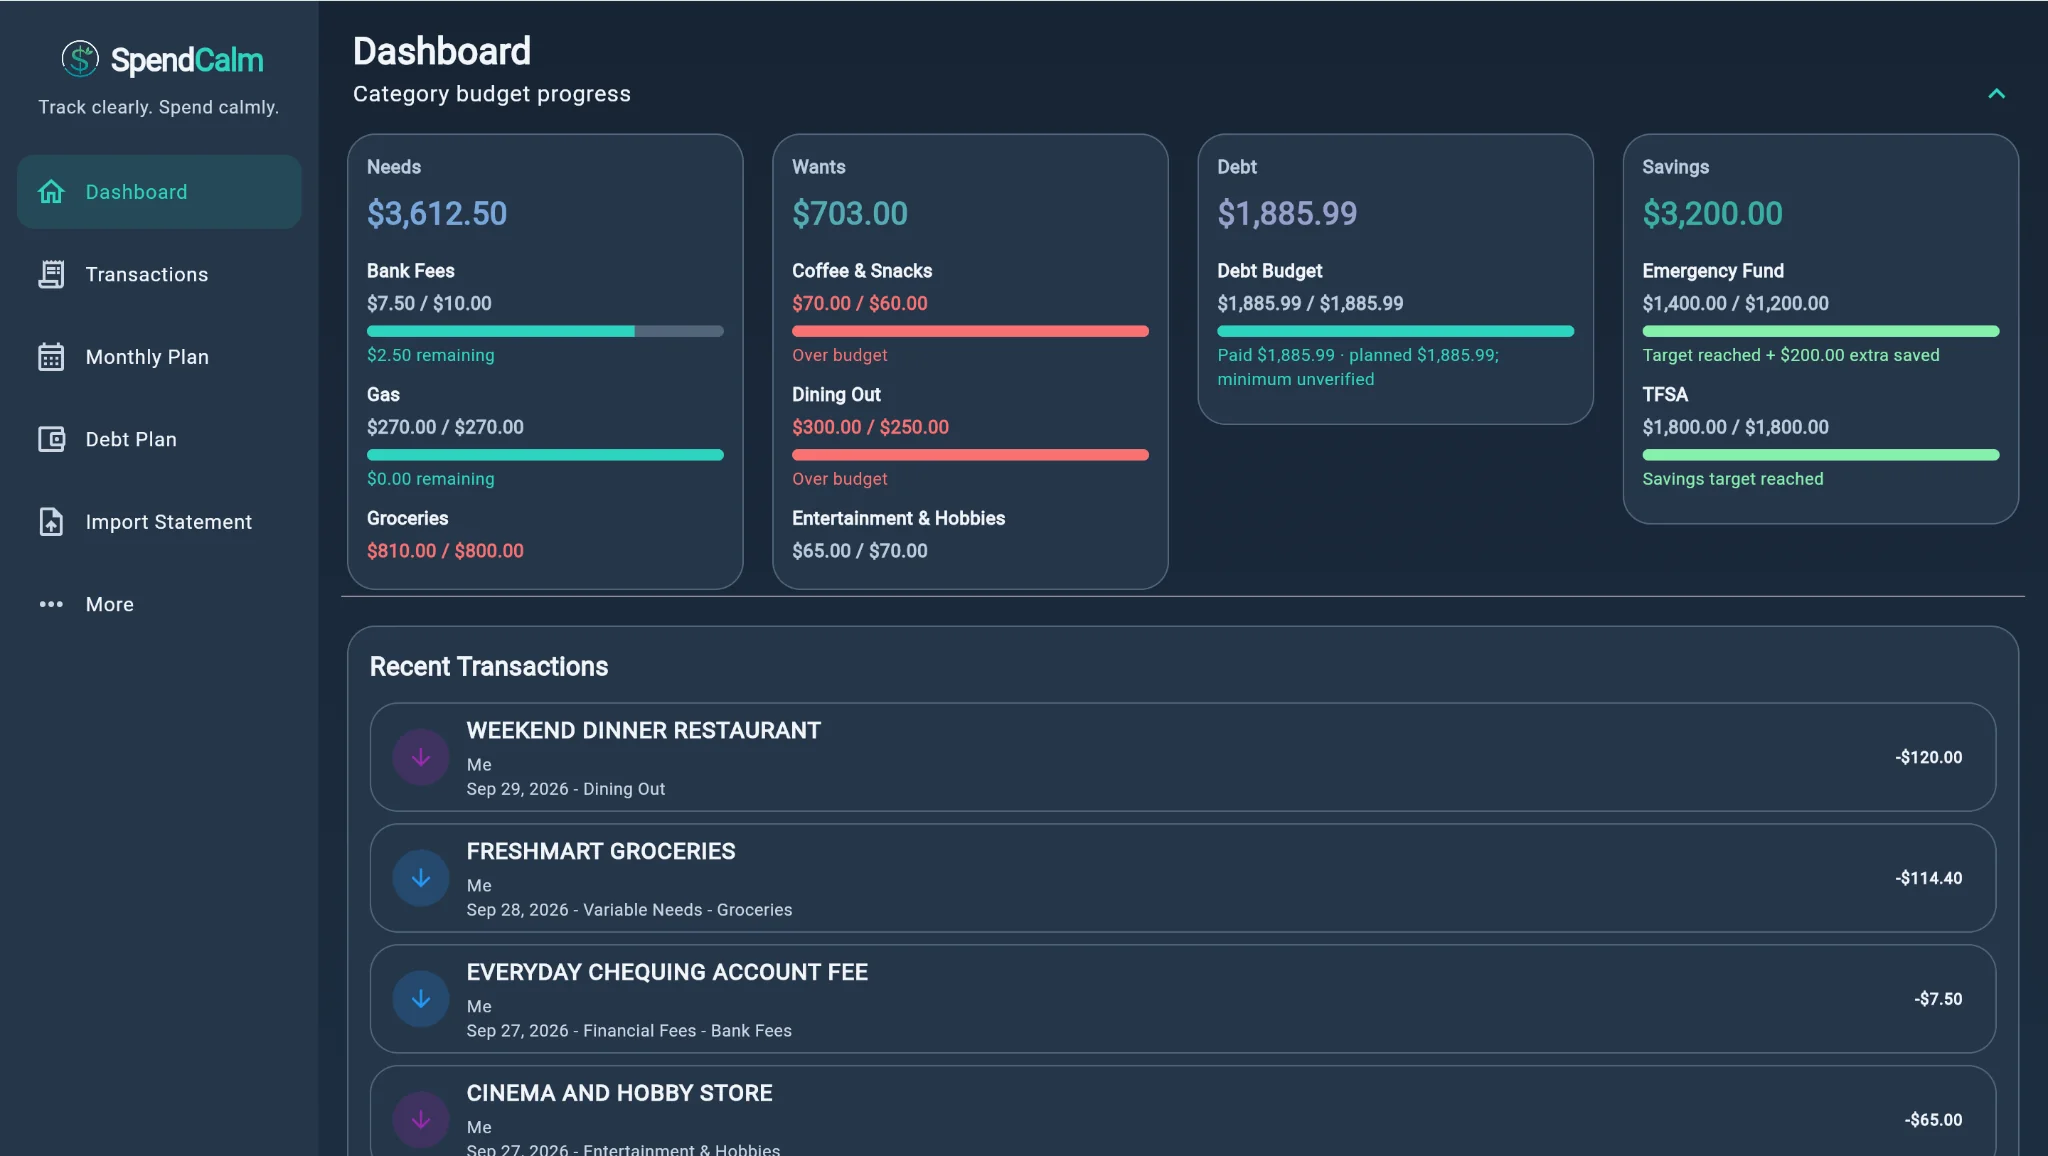Click the Weekend Dinner Restaurant arrow icon
Screen dimensions: 2048x1156
pos(421,757)
